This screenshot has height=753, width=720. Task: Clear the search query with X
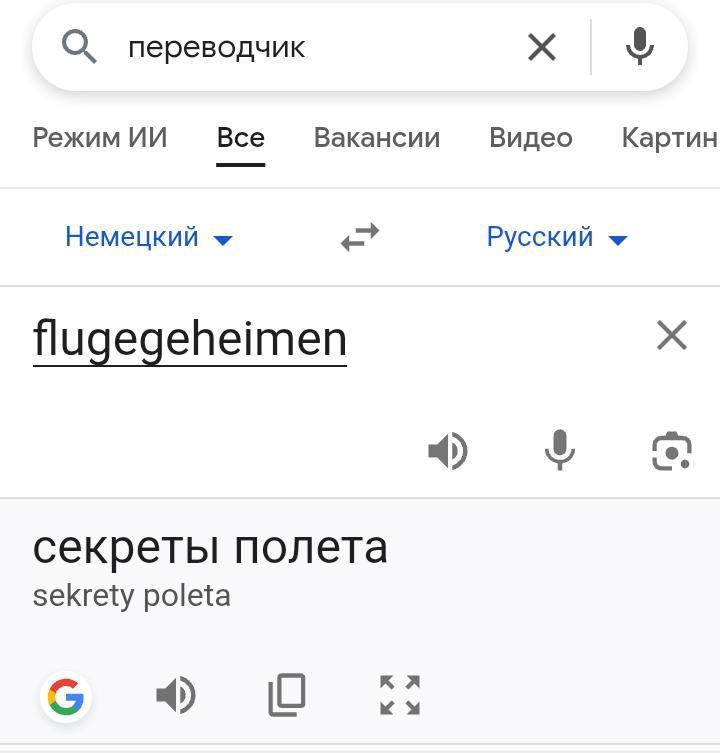(541, 46)
